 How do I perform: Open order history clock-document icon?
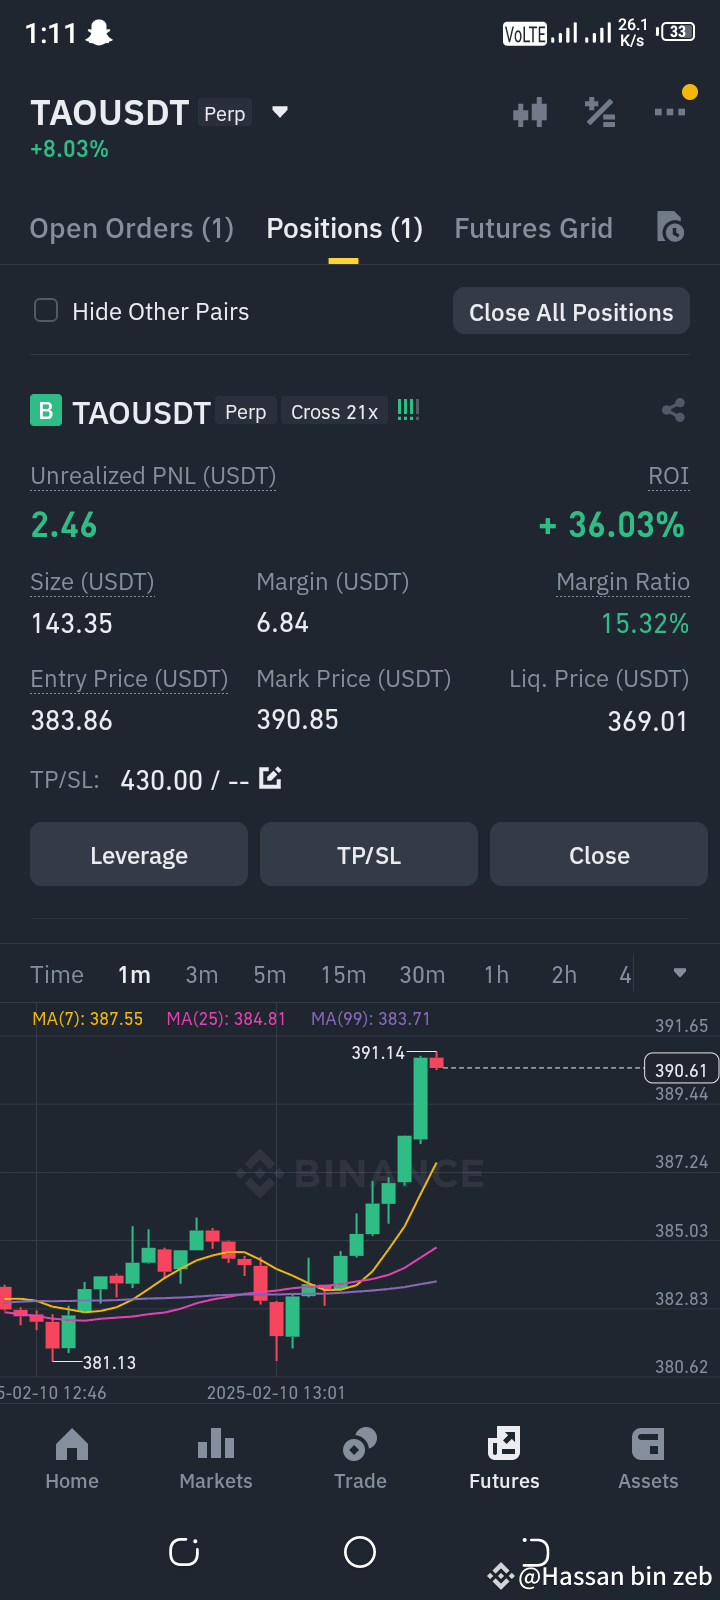pyautogui.click(x=670, y=228)
